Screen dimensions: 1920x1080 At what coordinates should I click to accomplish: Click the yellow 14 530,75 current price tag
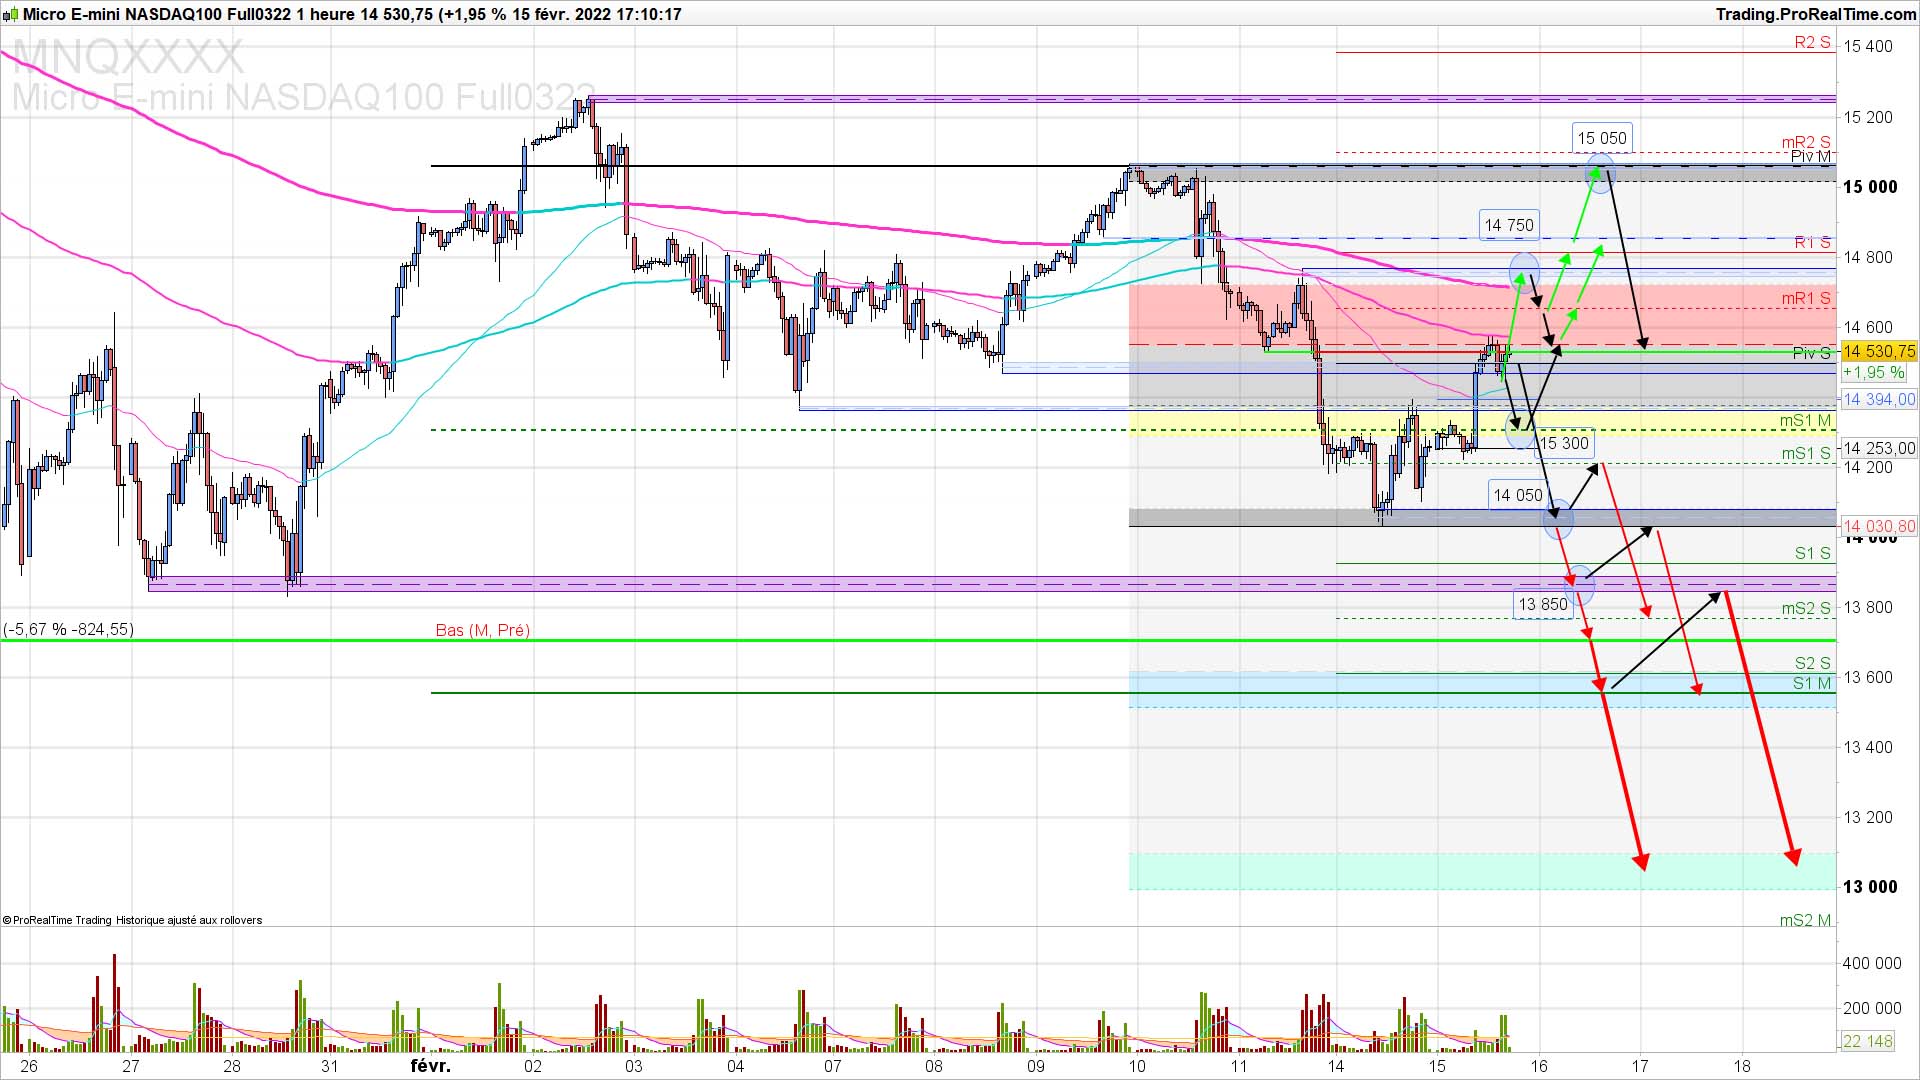pyautogui.click(x=1879, y=351)
